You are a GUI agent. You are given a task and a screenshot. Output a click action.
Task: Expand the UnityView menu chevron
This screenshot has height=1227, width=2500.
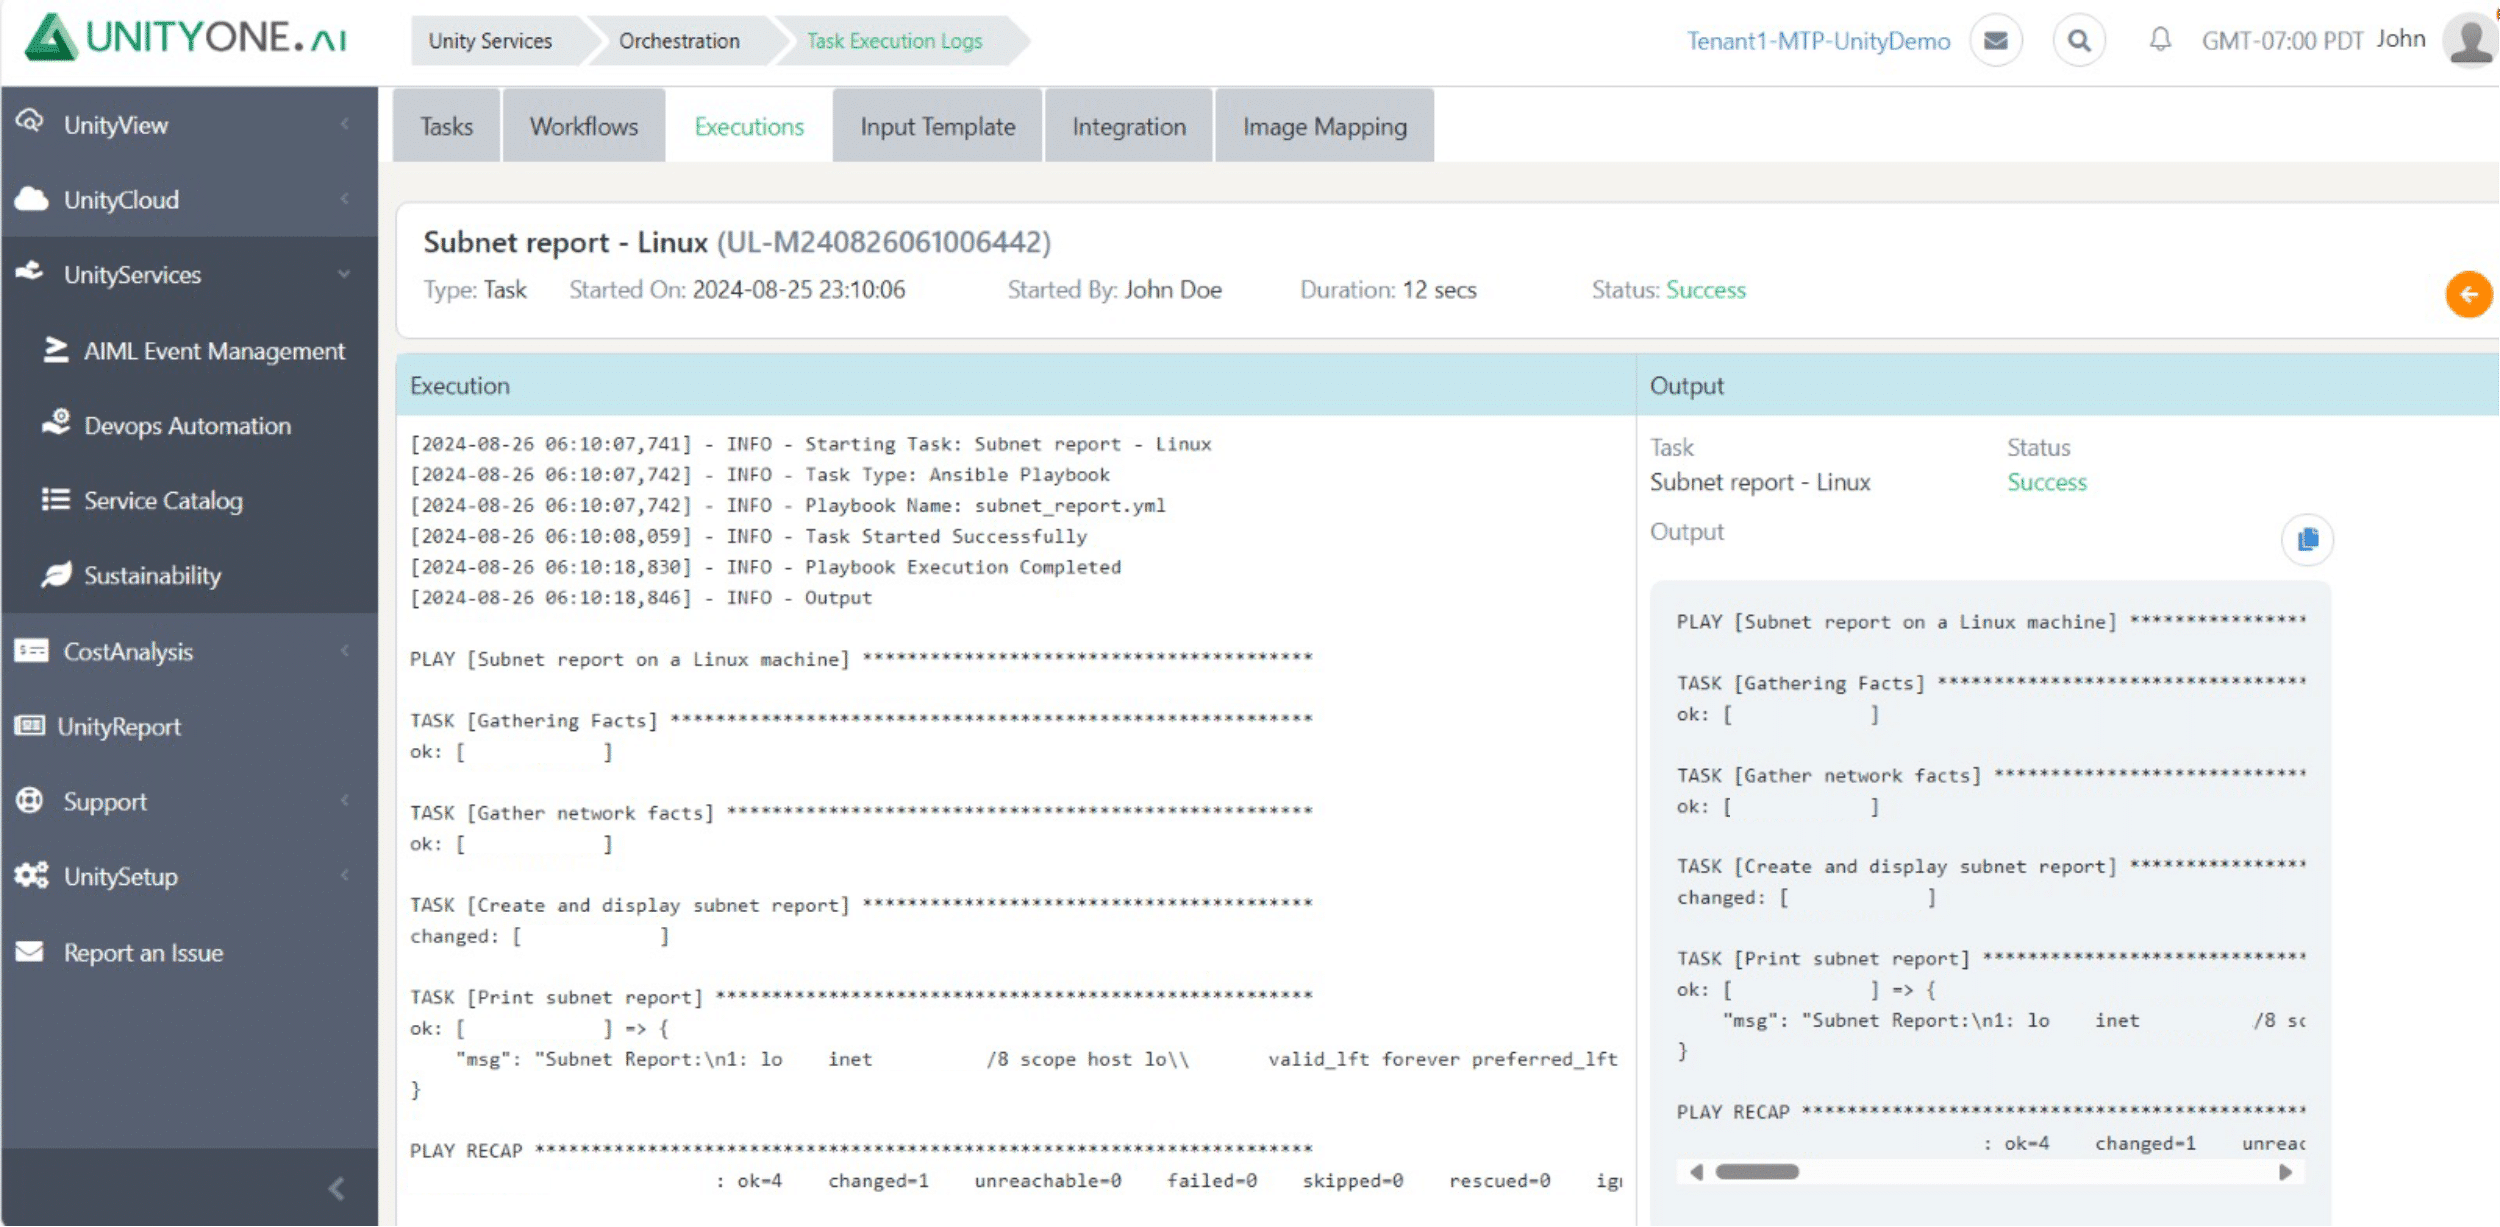click(345, 124)
